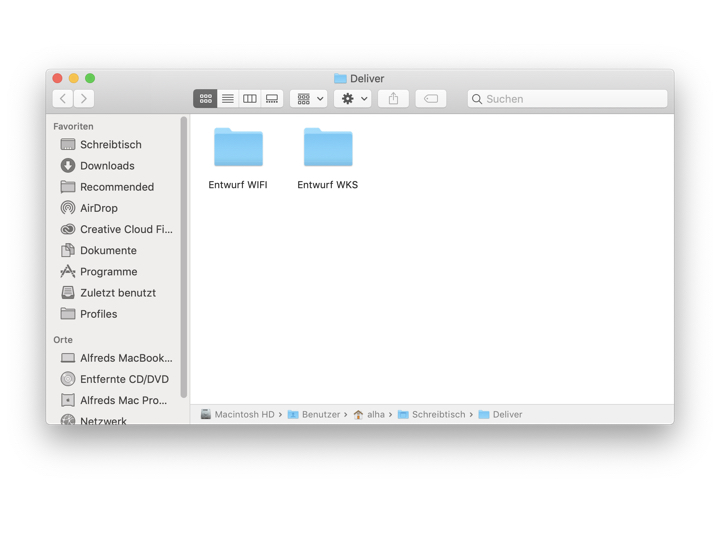The image size is (720, 540).
Task: Zoom the window with green button
Action: (90, 79)
